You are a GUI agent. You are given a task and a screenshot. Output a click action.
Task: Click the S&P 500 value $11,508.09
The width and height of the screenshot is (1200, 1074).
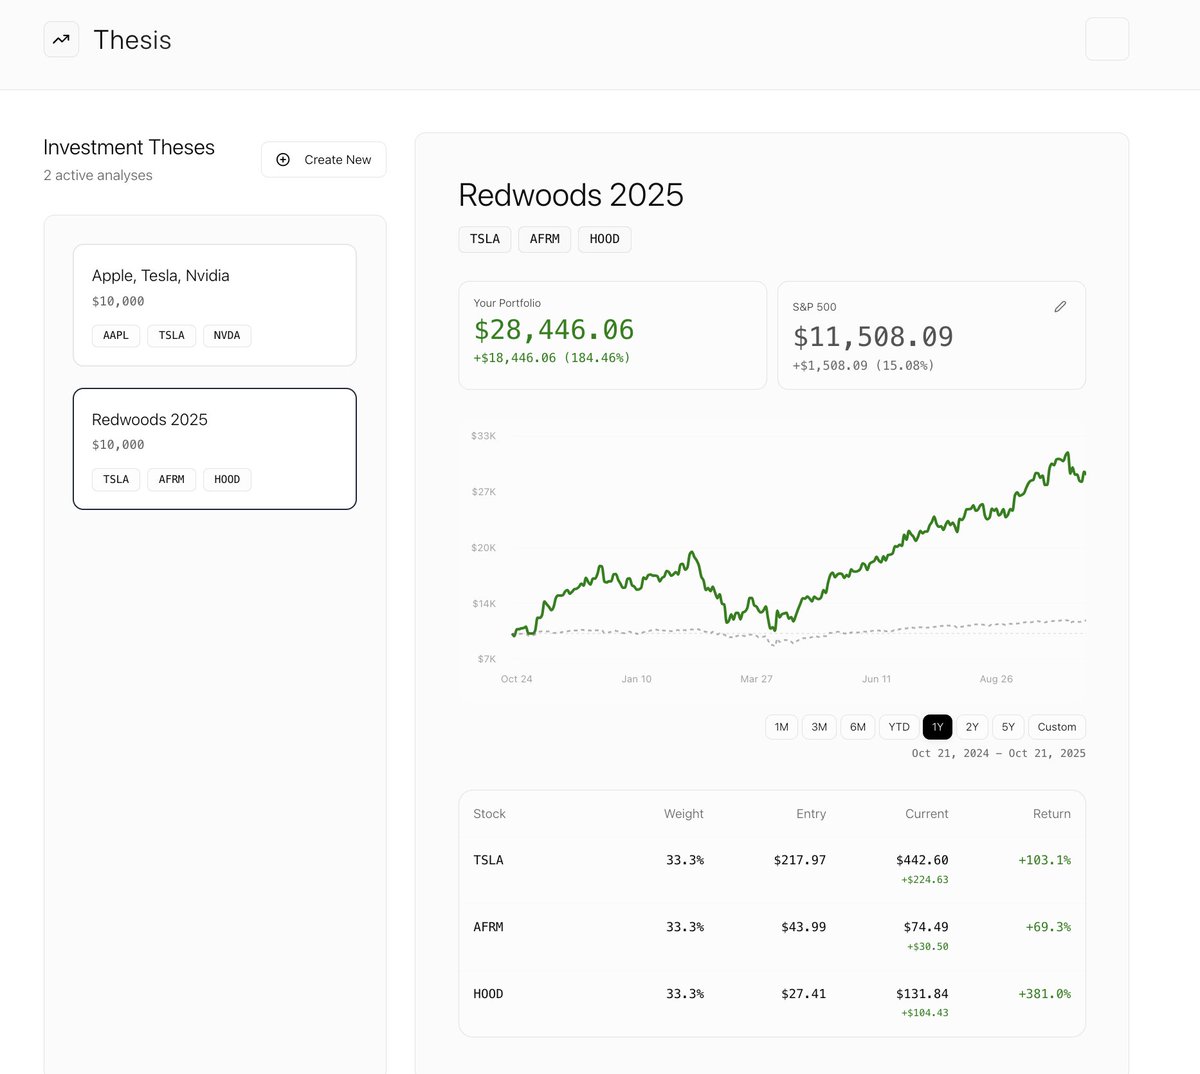pos(873,337)
